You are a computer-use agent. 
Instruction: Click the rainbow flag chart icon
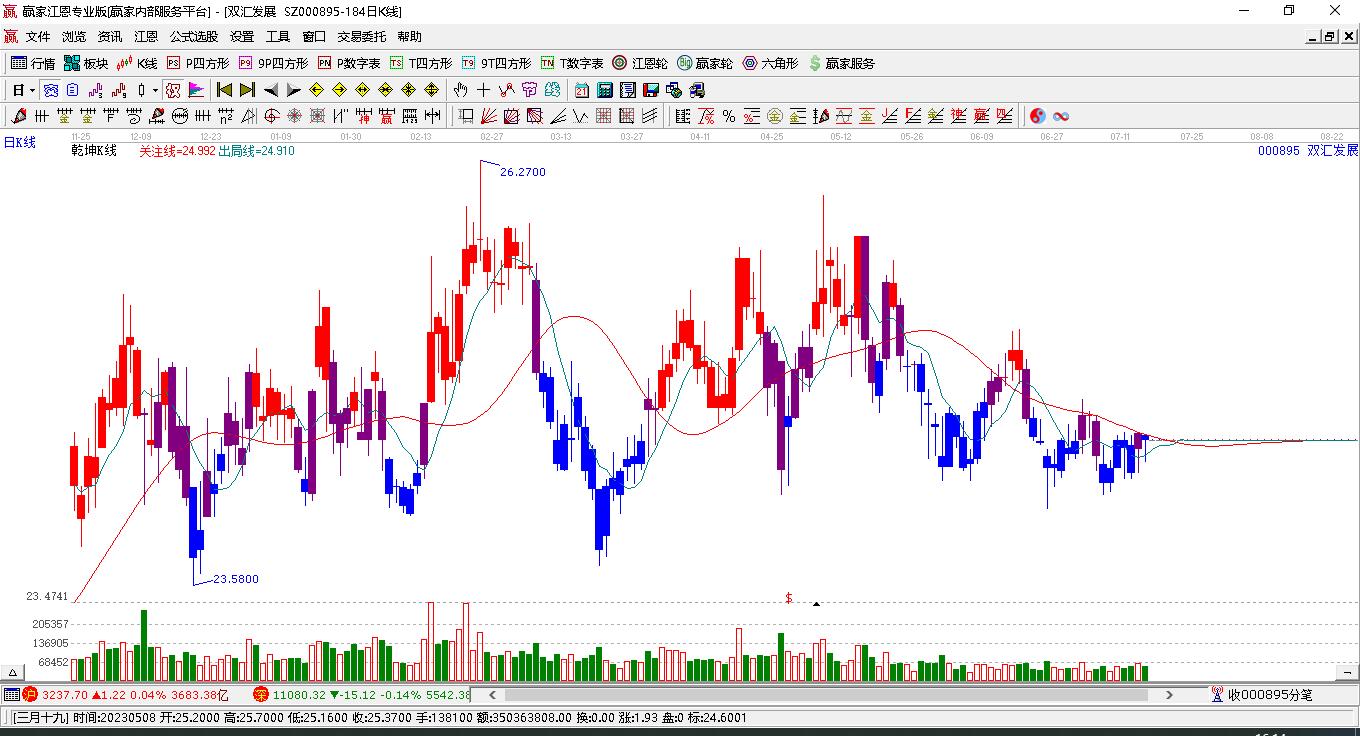coord(196,90)
